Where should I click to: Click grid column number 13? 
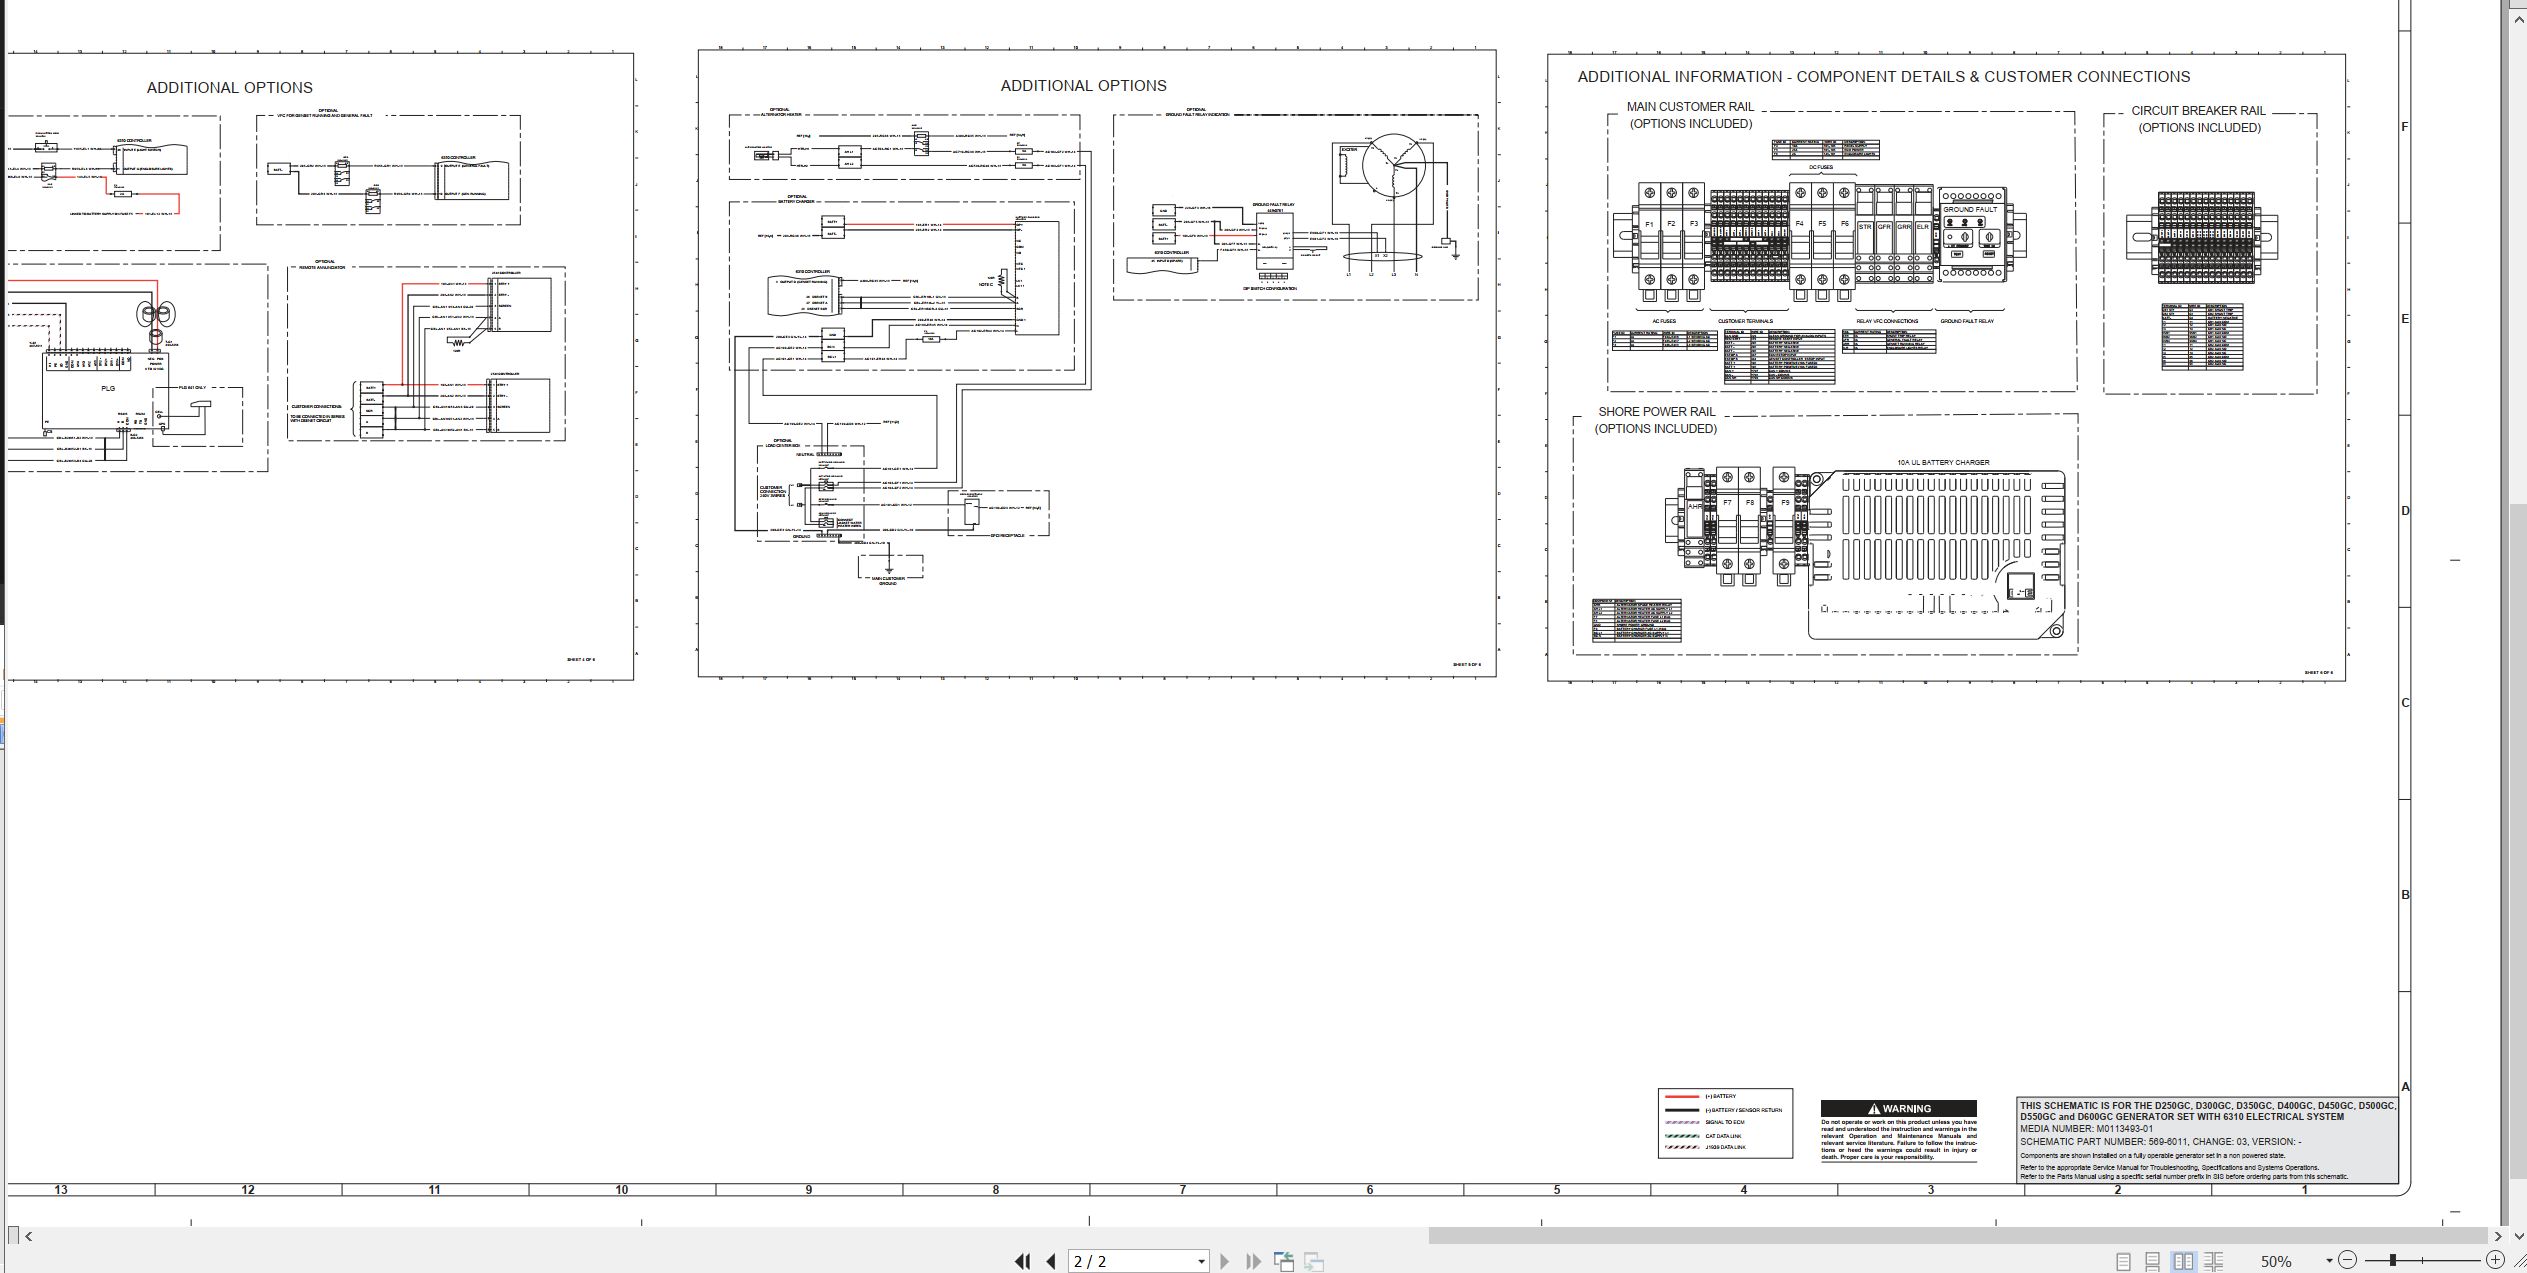coord(61,1190)
